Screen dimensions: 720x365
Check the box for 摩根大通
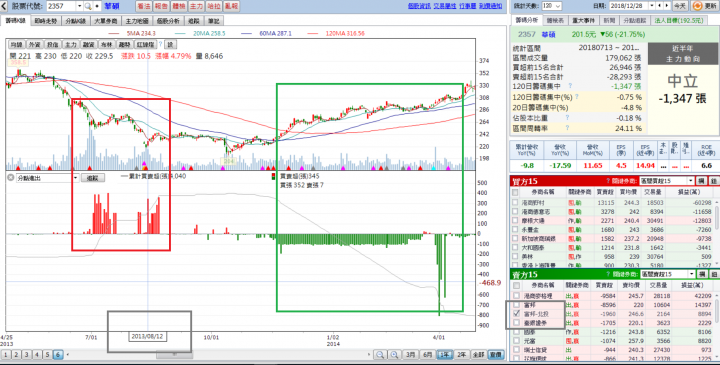(x=515, y=220)
